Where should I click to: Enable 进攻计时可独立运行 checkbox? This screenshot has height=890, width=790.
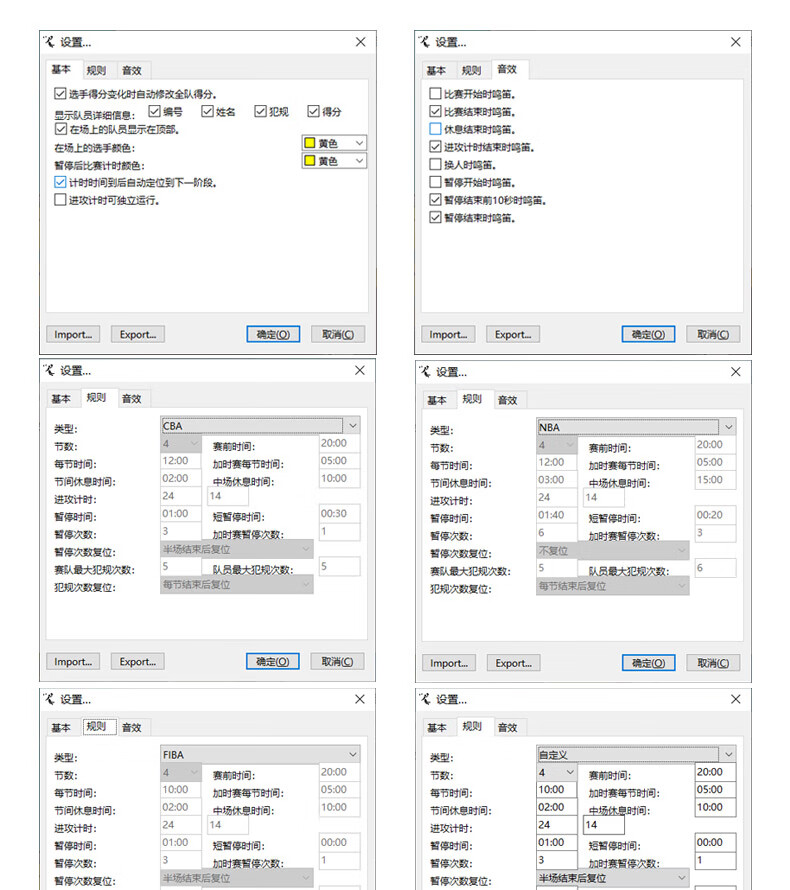click(x=60, y=200)
